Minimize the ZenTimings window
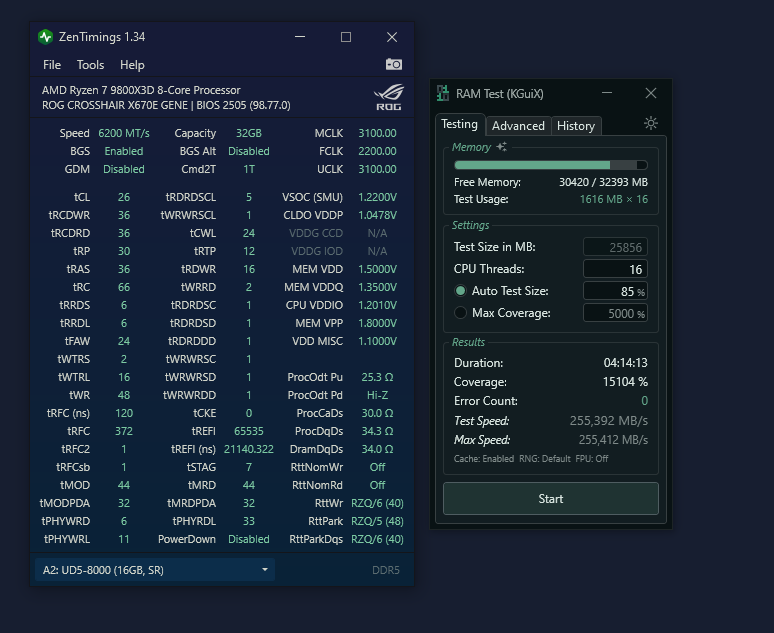Viewport: 774px width, 633px height. (x=300, y=37)
